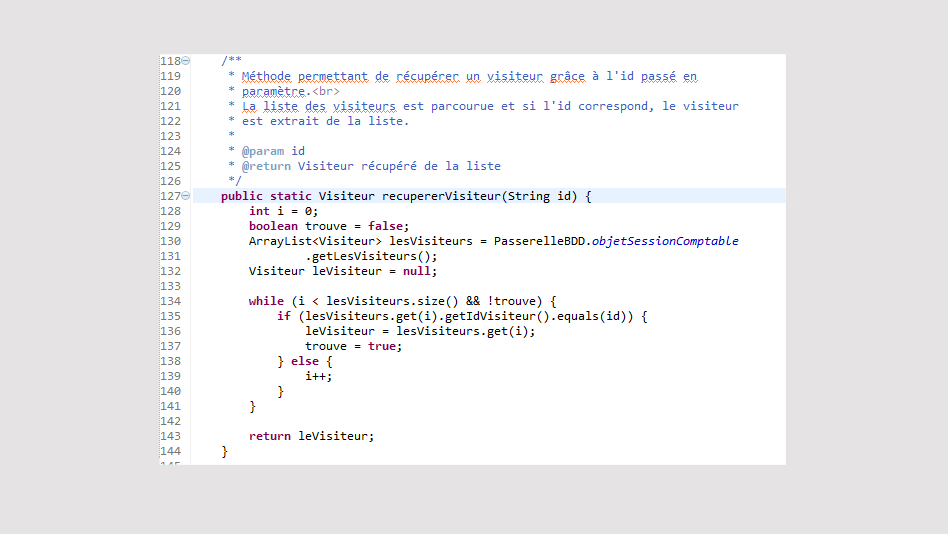Click the underlined word 'paramètre' in the comment
Image resolution: width=948 pixels, height=534 pixels.
pos(273,91)
